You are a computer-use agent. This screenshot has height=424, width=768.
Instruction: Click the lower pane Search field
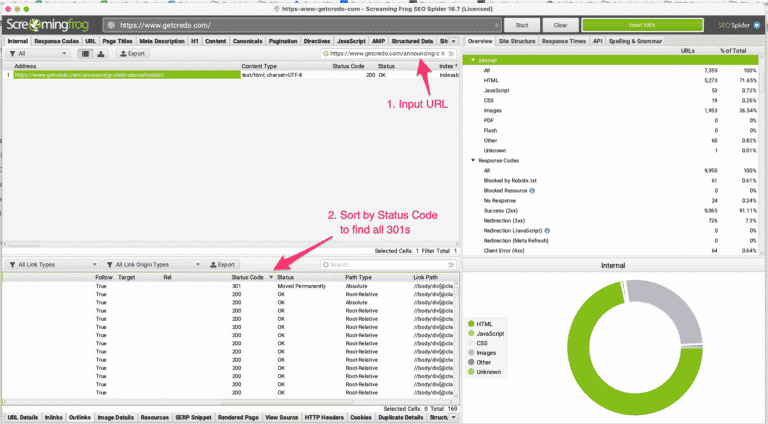(387, 264)
